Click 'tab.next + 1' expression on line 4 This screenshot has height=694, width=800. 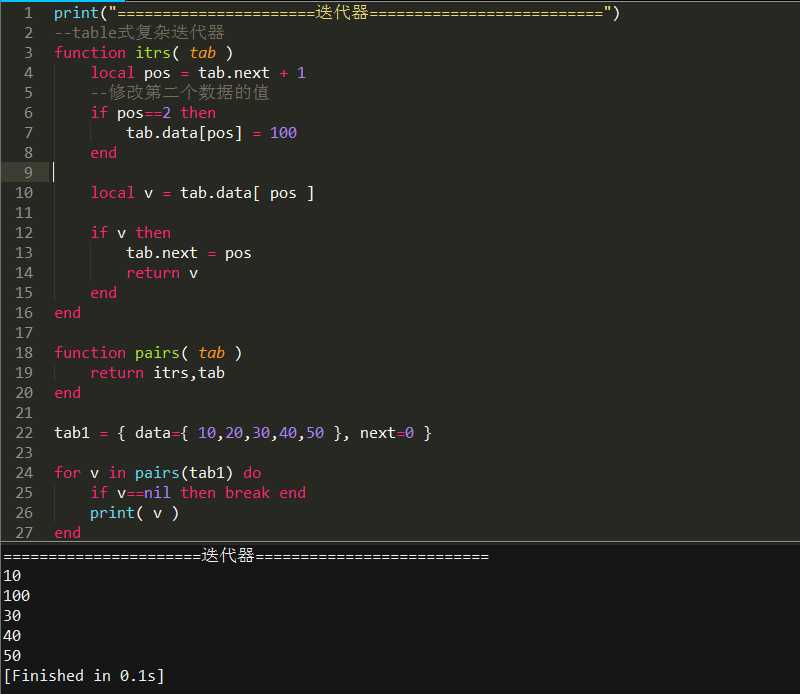(252, 73)
